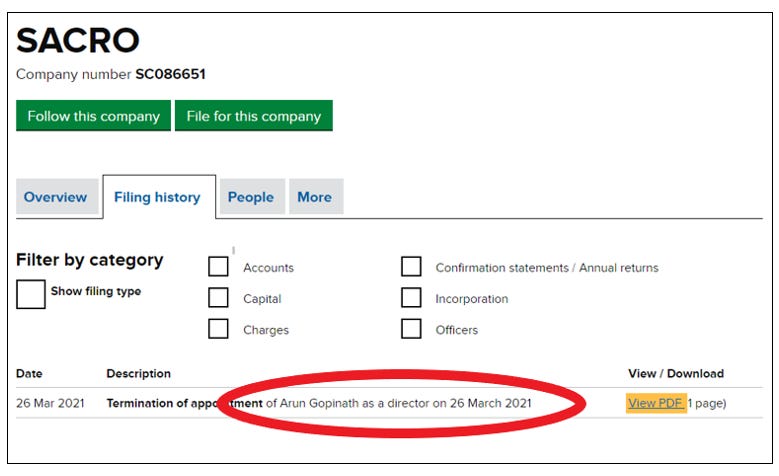The image size is (779, 476).
Task: Tick the Capital category checkbox
Action: 218,298
